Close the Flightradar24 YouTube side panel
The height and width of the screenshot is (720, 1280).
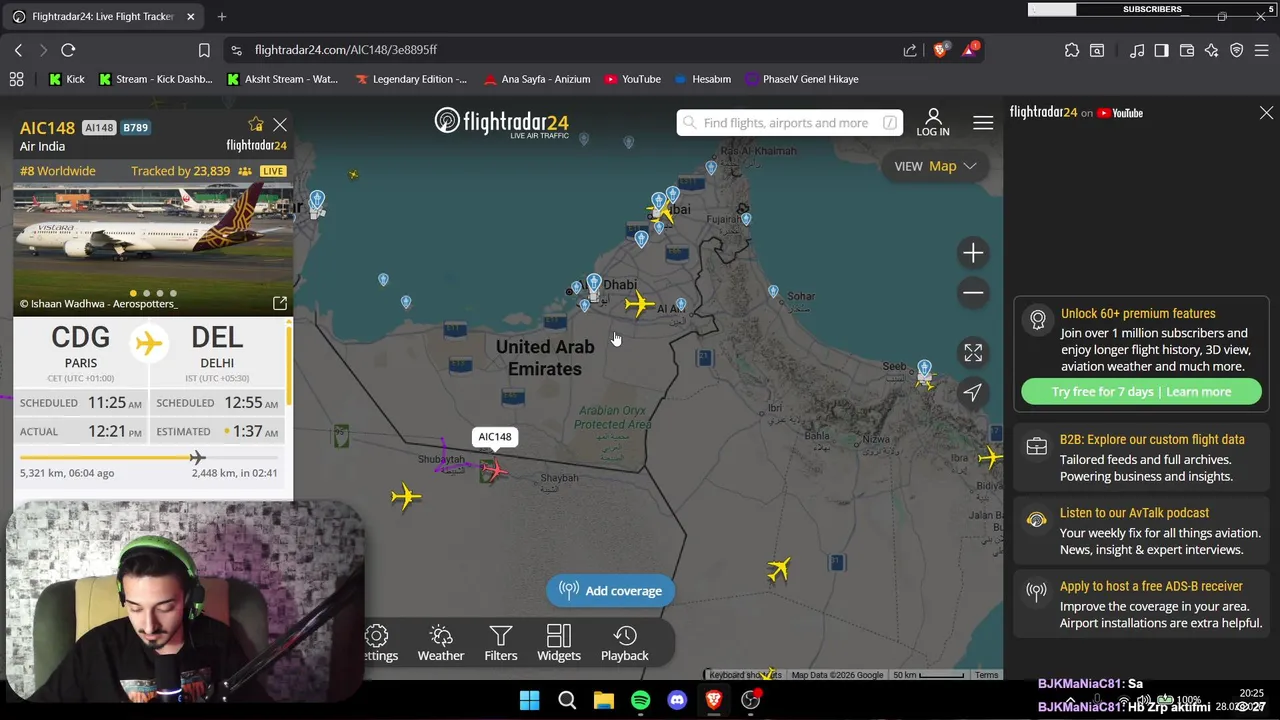pyautogui.click(x=1266, y=113)
